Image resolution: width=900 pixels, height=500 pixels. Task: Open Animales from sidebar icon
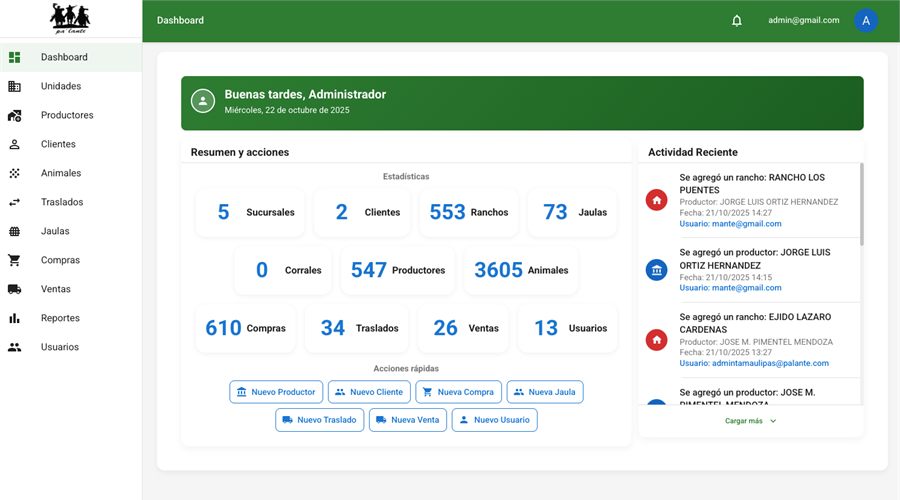(14, 173)
